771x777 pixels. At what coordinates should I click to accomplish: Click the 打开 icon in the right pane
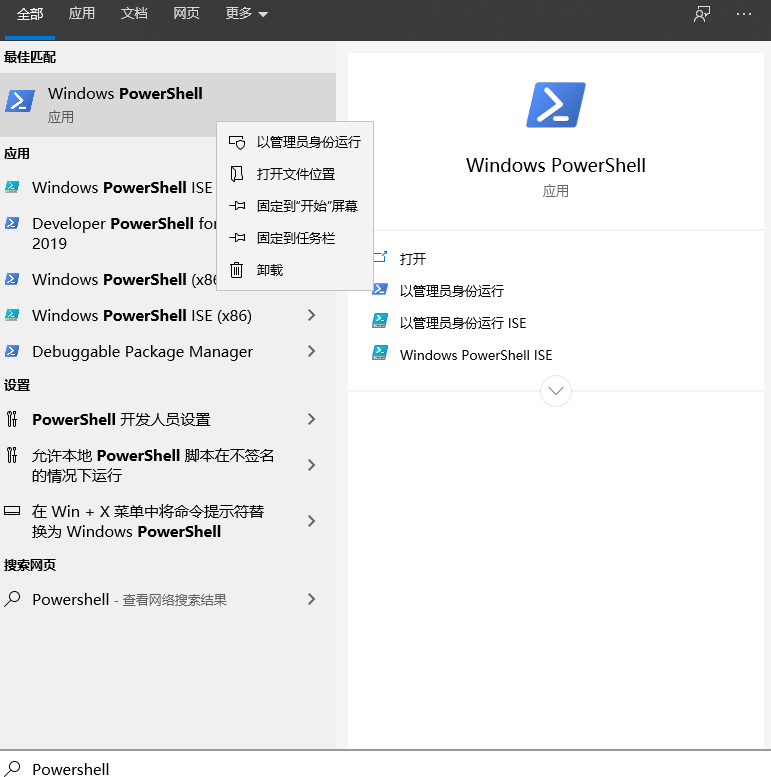point(380,257)
